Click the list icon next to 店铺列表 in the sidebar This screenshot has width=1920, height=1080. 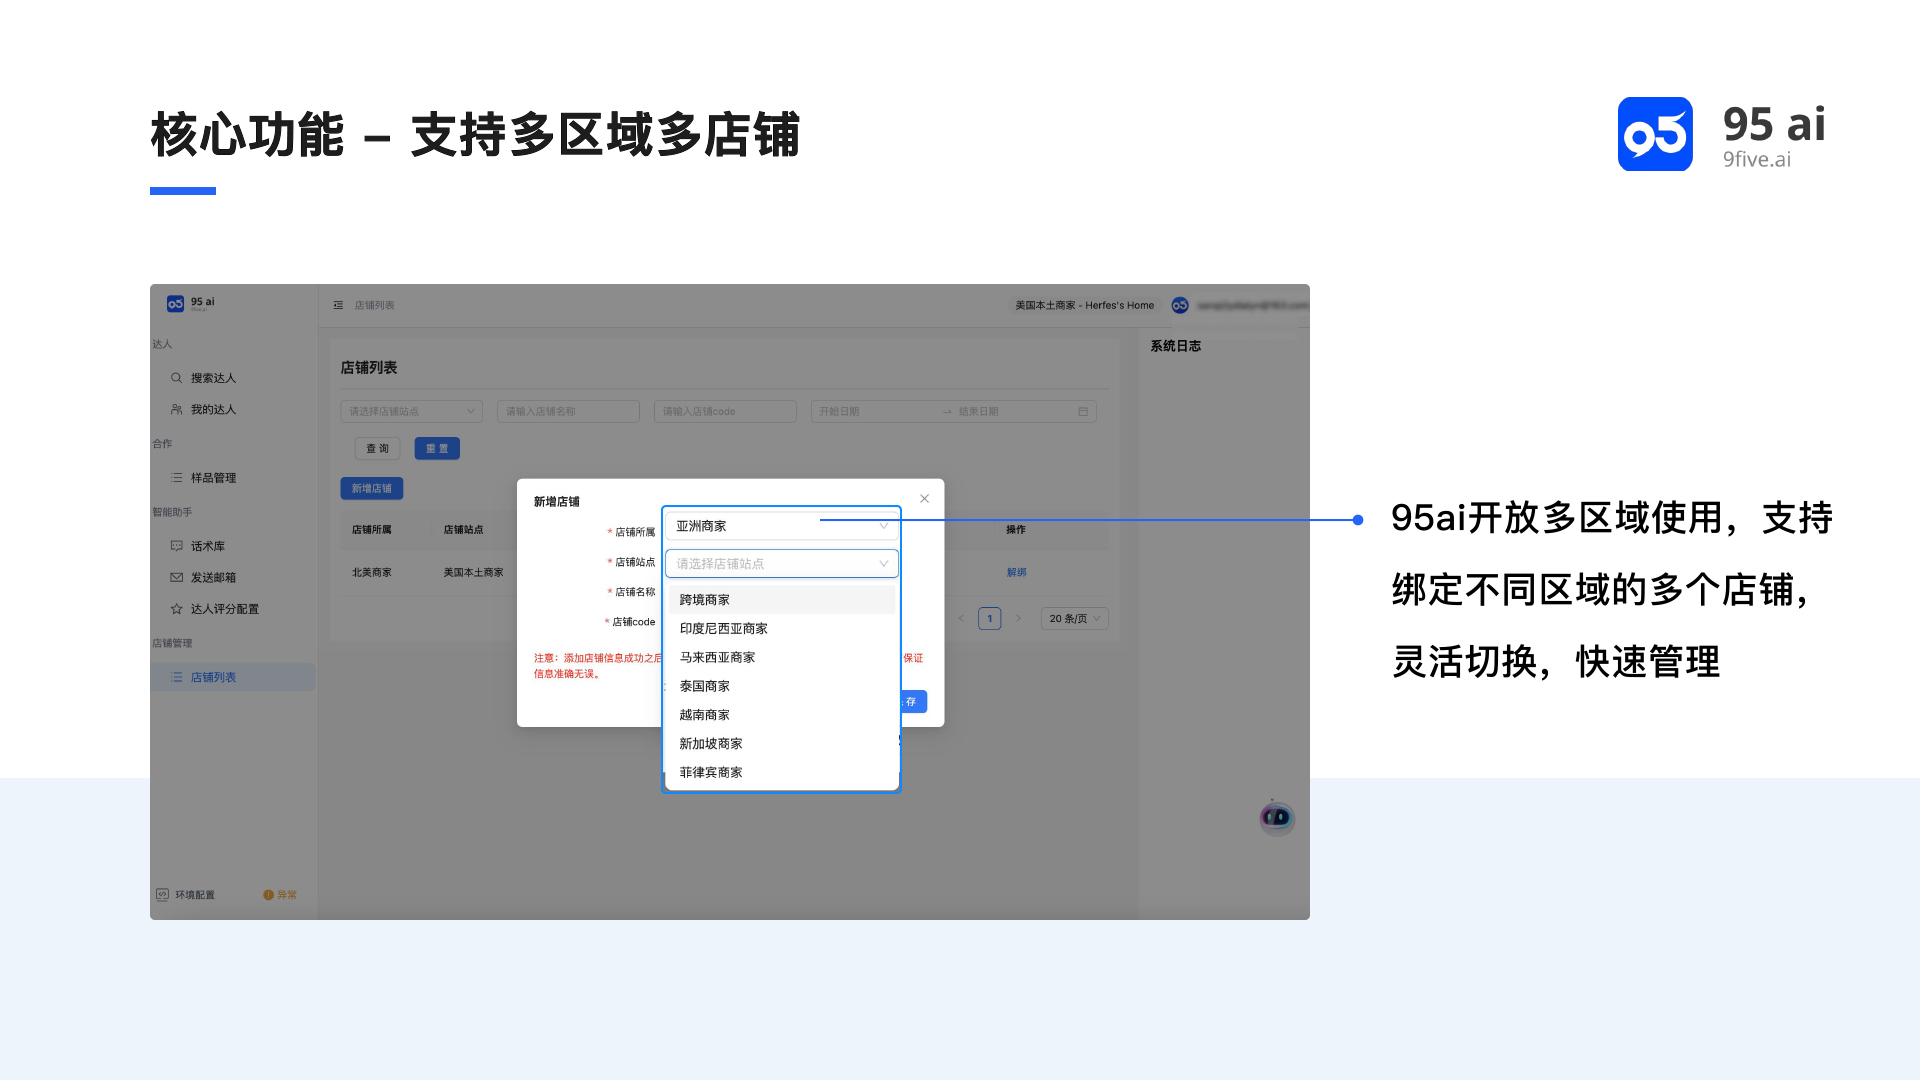pos(176,677)
